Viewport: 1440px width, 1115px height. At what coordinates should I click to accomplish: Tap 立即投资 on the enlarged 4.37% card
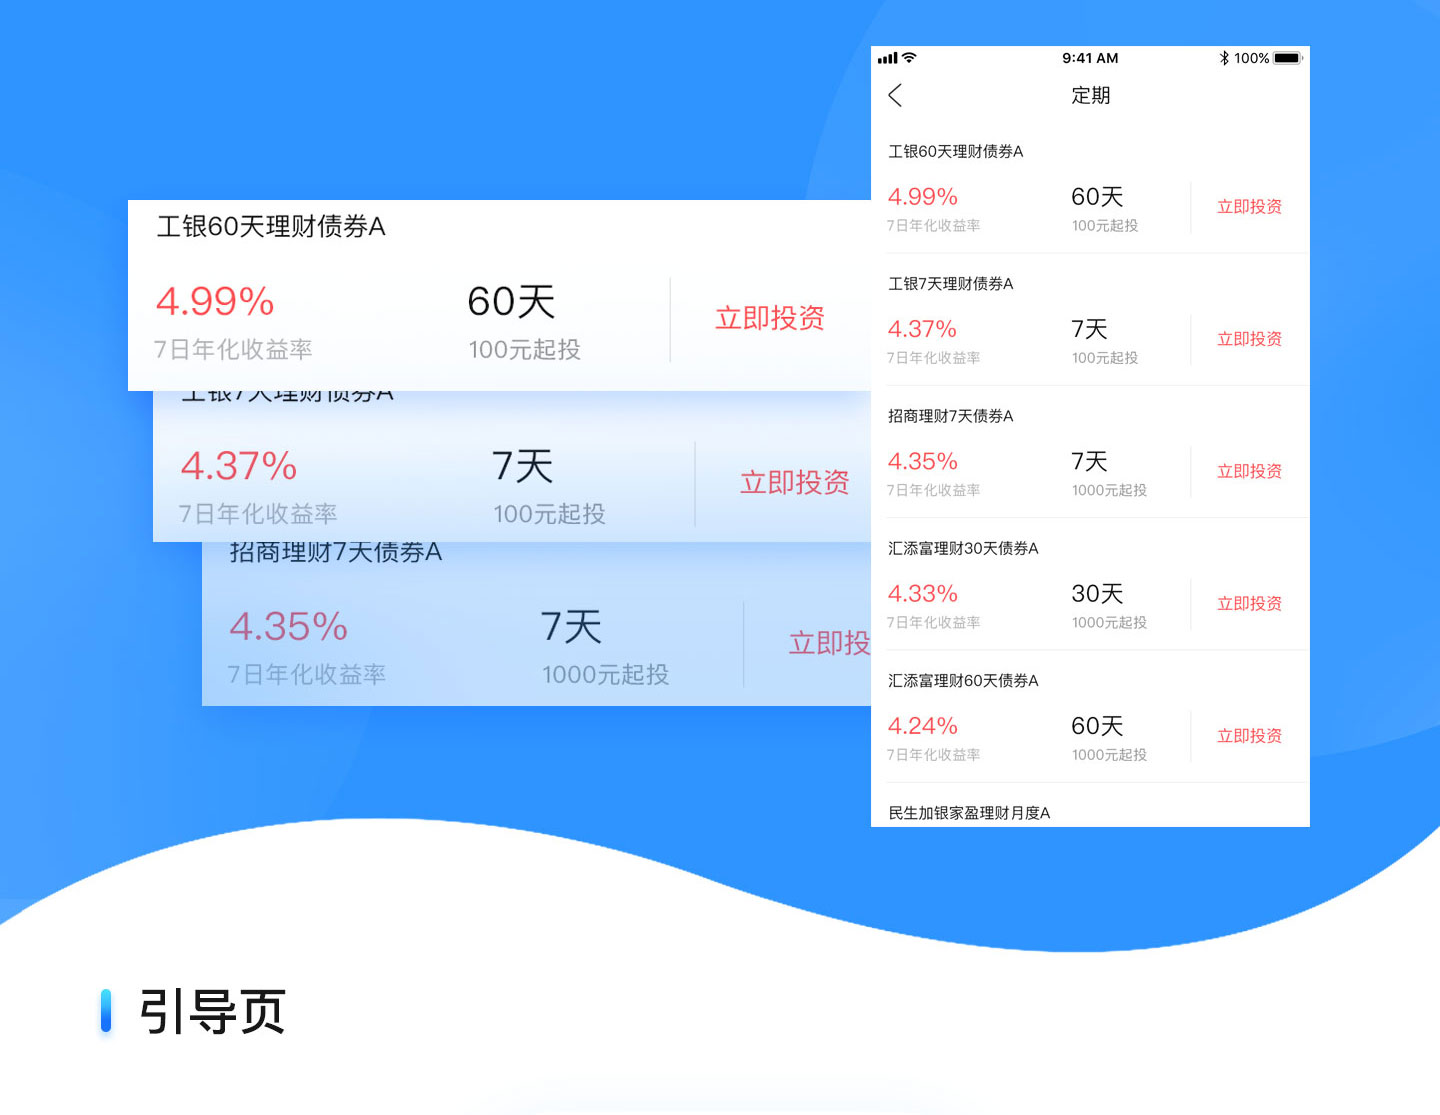[x=795, y=483]
